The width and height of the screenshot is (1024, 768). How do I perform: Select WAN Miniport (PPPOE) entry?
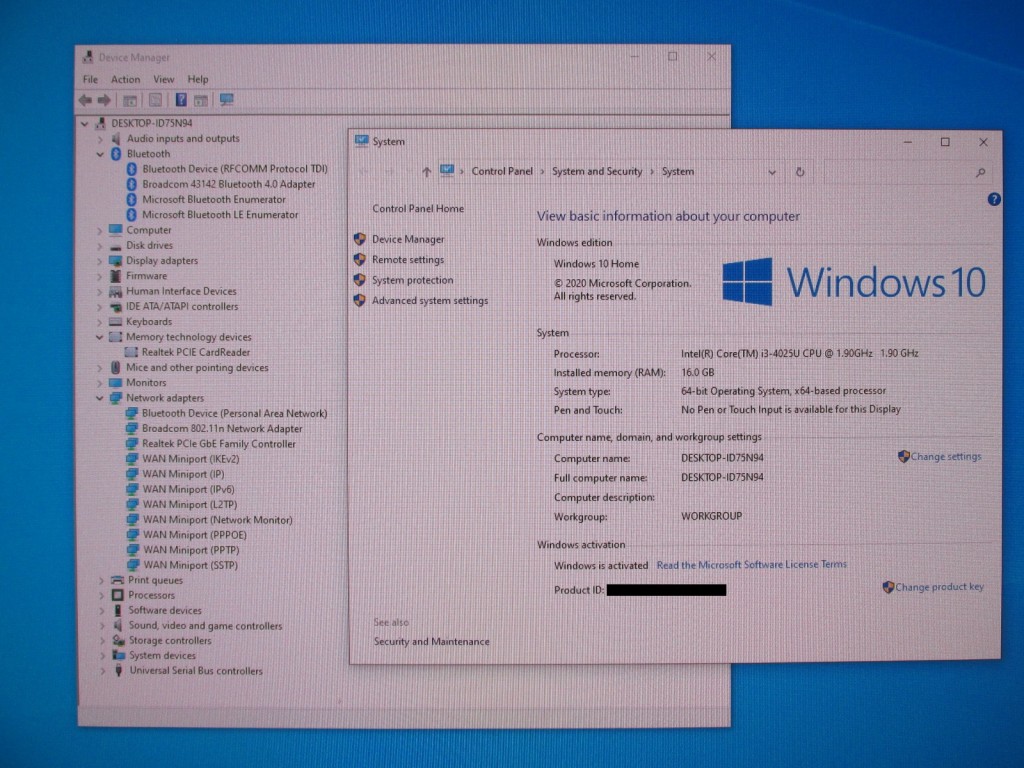(x=195, y=535)
